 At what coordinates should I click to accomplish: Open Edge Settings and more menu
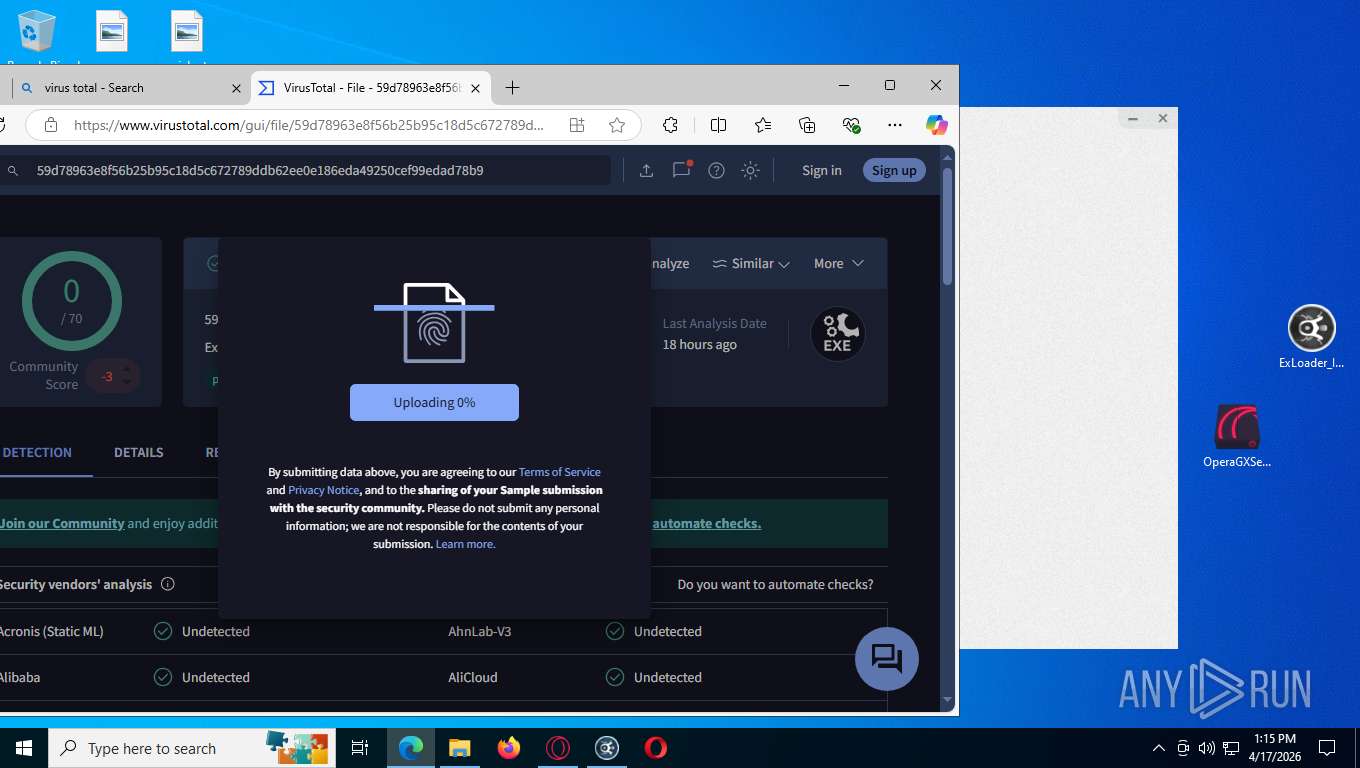click(895, 125)
